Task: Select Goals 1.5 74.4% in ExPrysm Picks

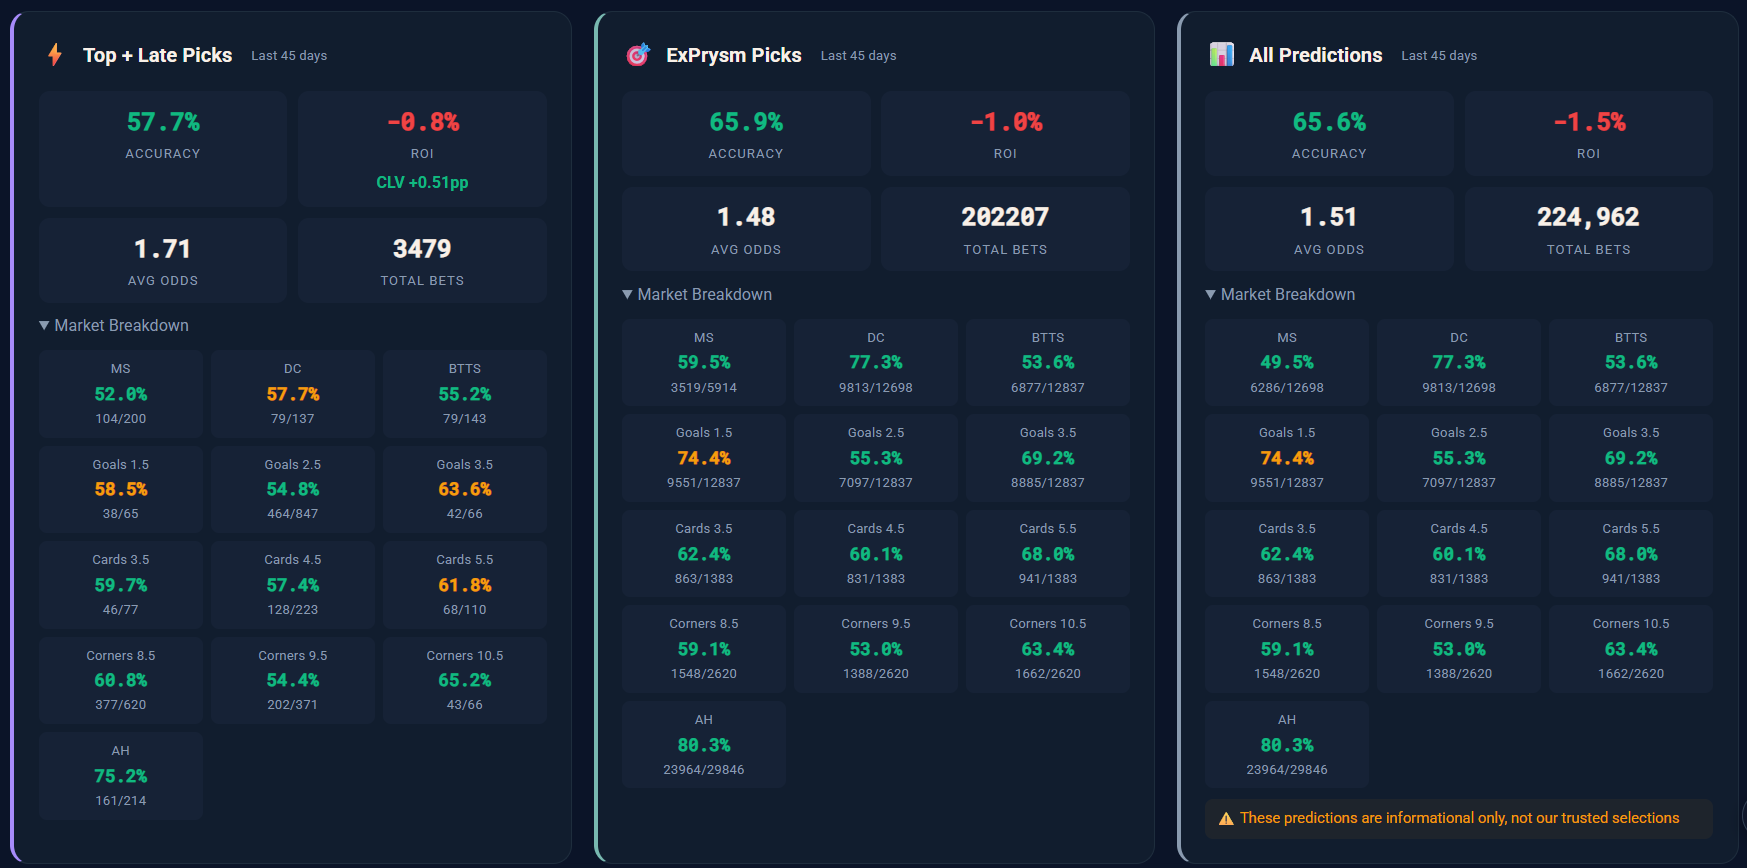Action: point(704,458)
